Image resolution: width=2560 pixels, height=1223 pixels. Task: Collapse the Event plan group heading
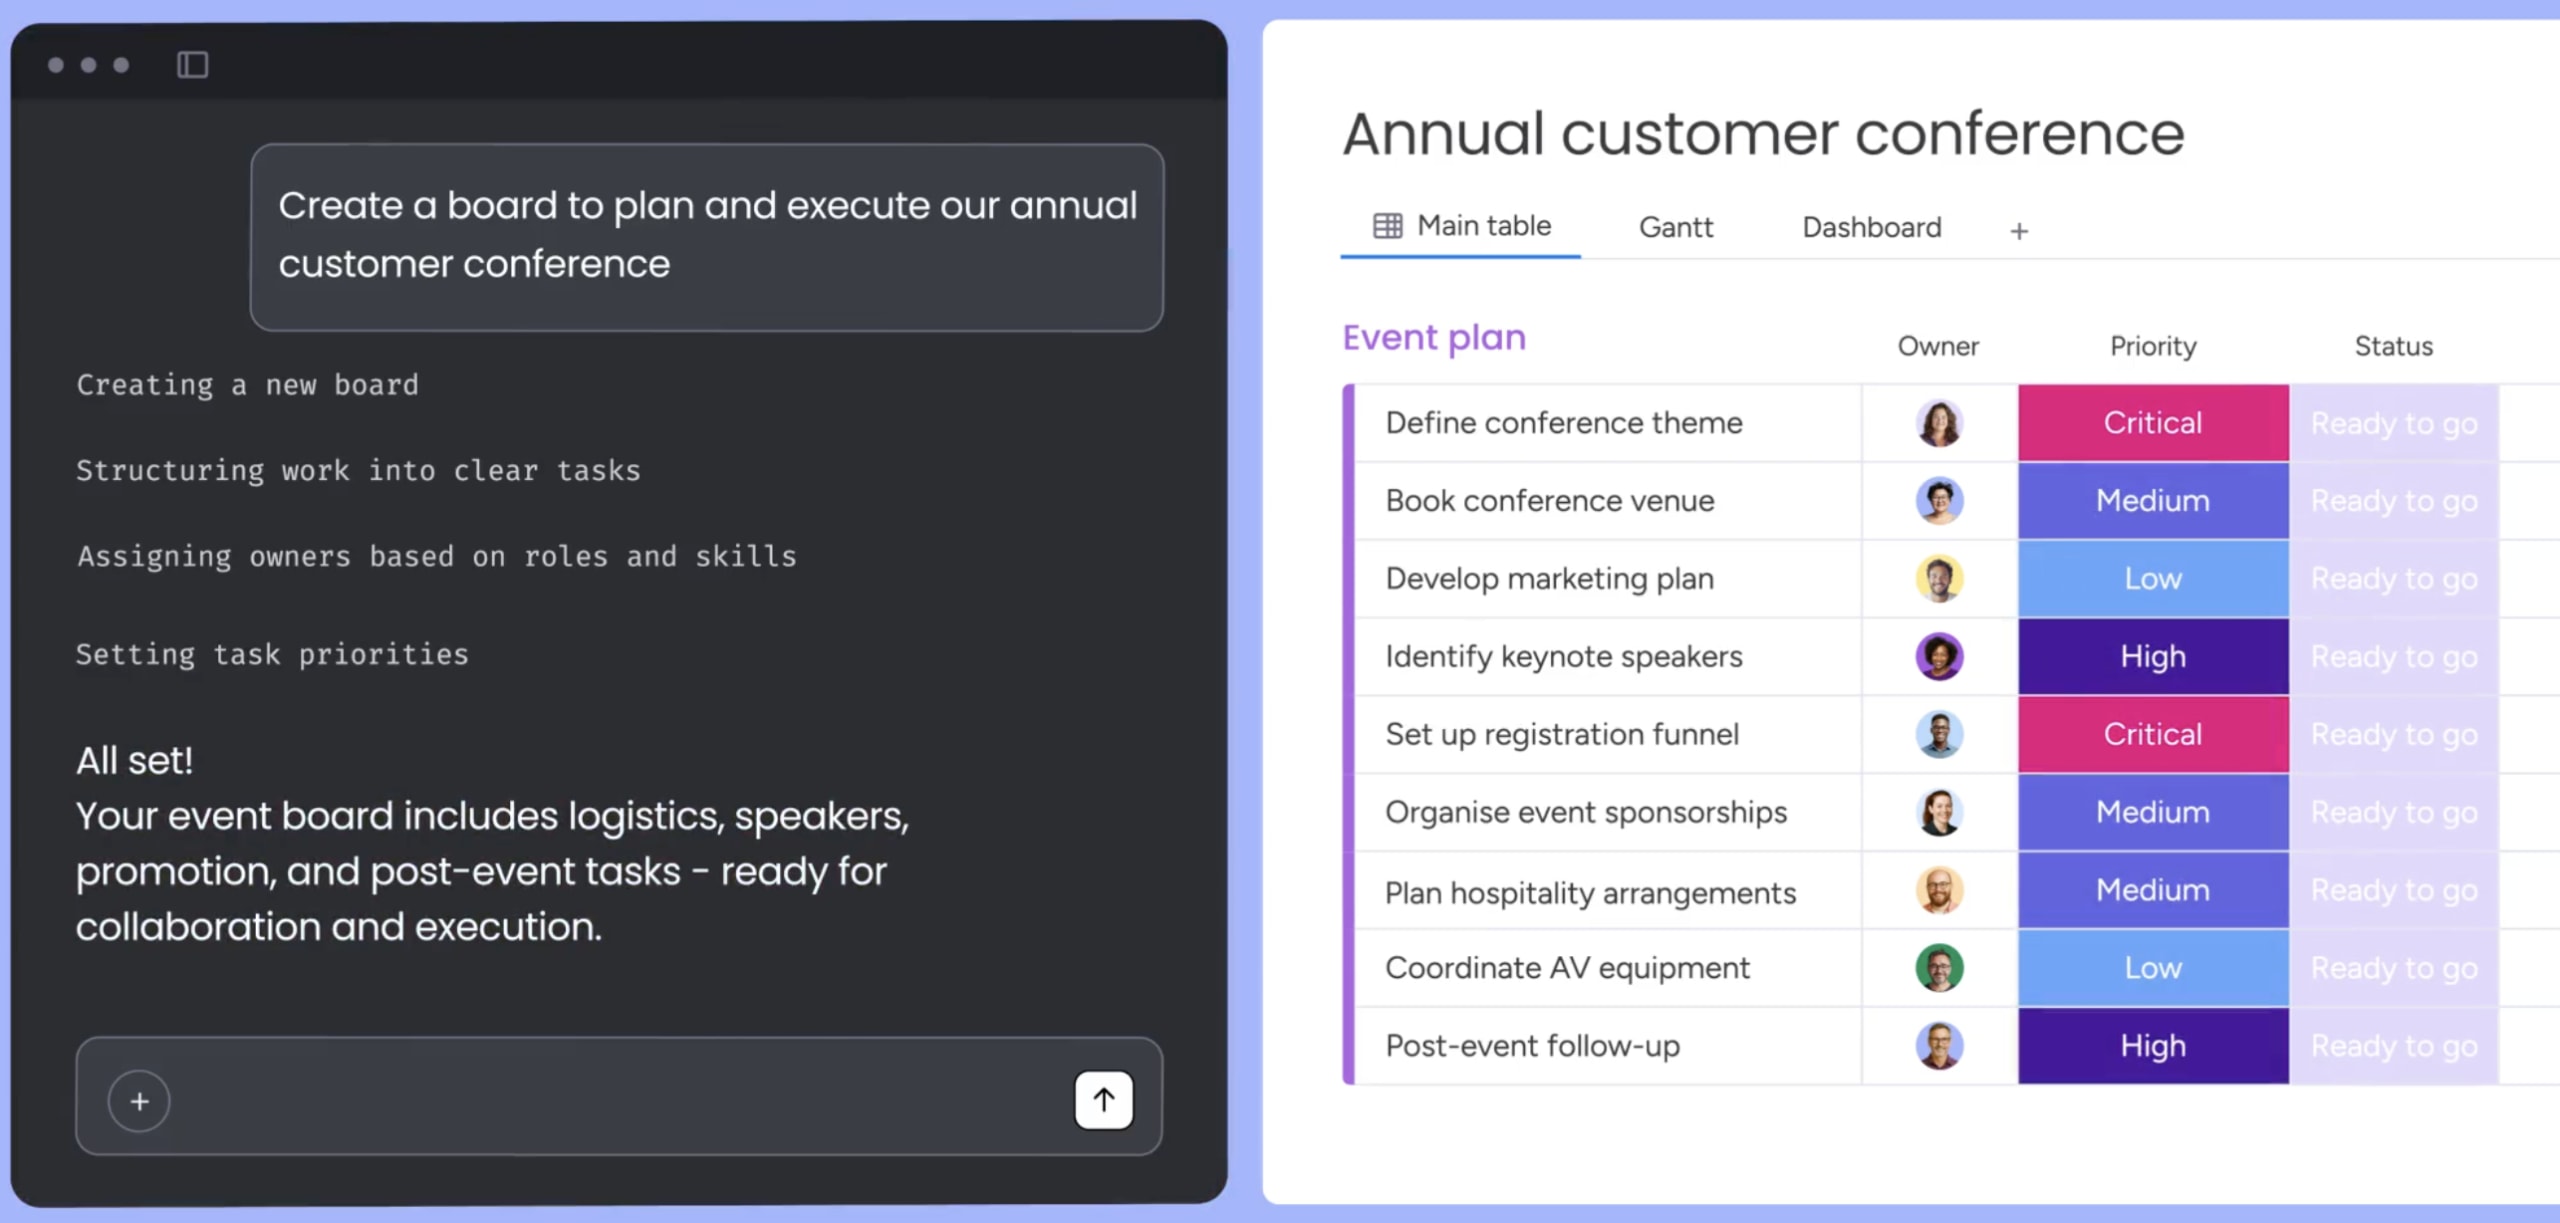pos(1434,338)
